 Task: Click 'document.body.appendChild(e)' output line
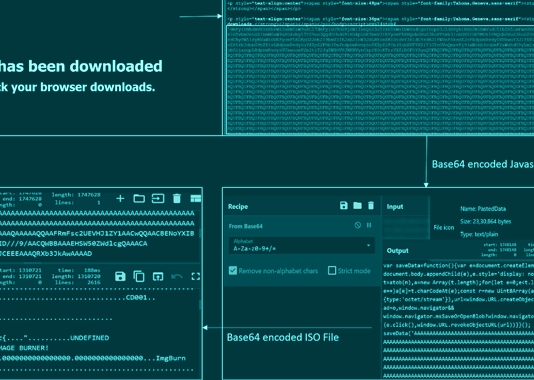point(458,274)
